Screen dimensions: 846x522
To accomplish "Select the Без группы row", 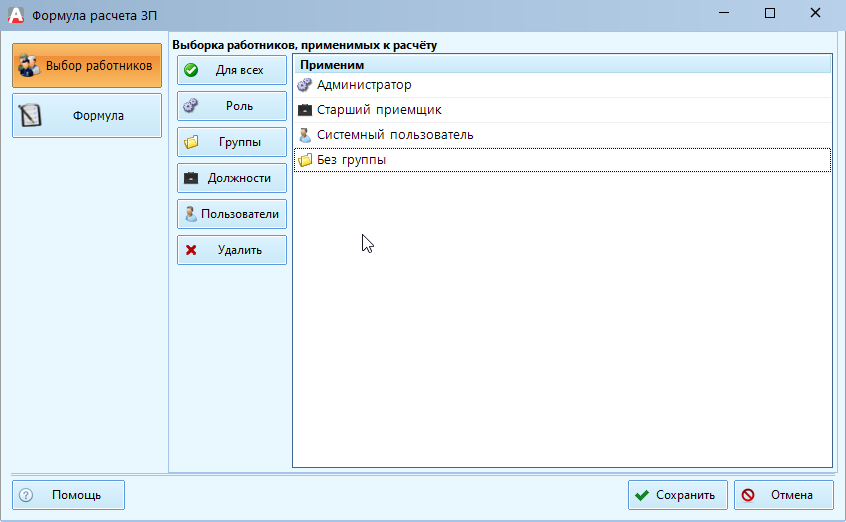I will pyautogui.click(x=351, y=160).
